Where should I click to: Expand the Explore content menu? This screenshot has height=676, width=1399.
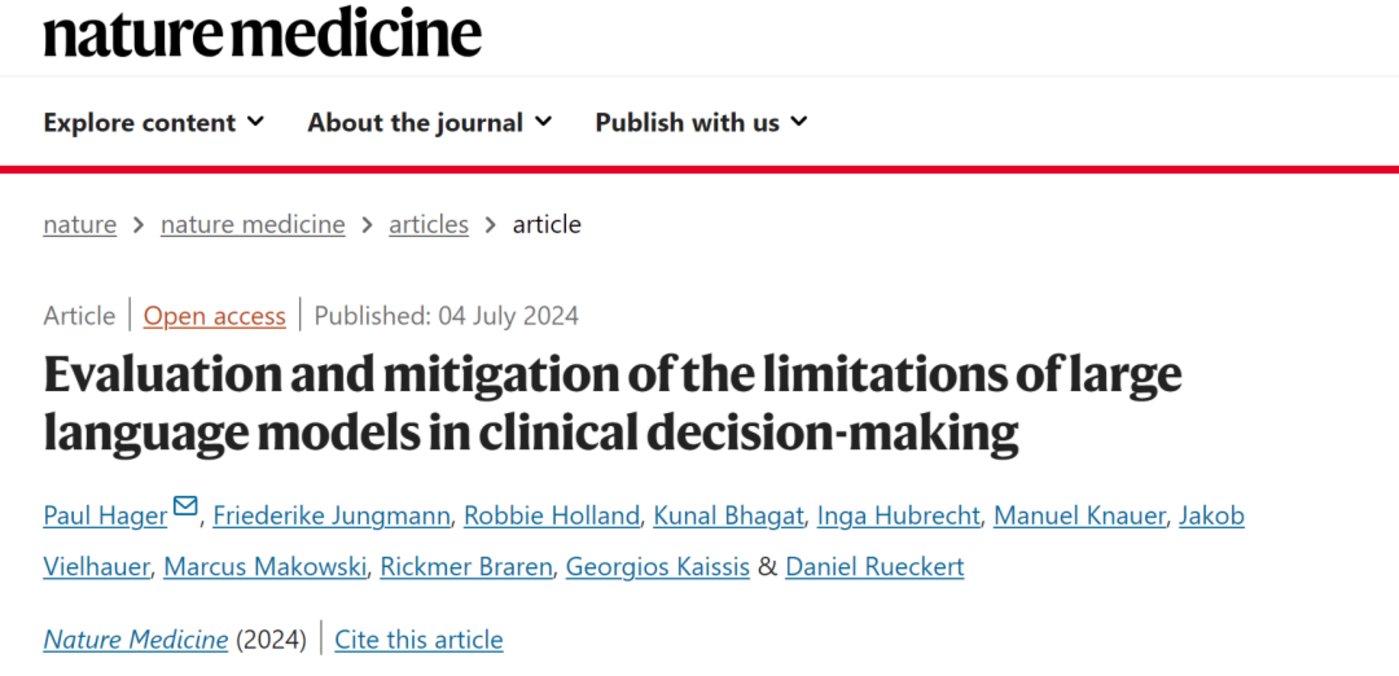click(154, 122)
